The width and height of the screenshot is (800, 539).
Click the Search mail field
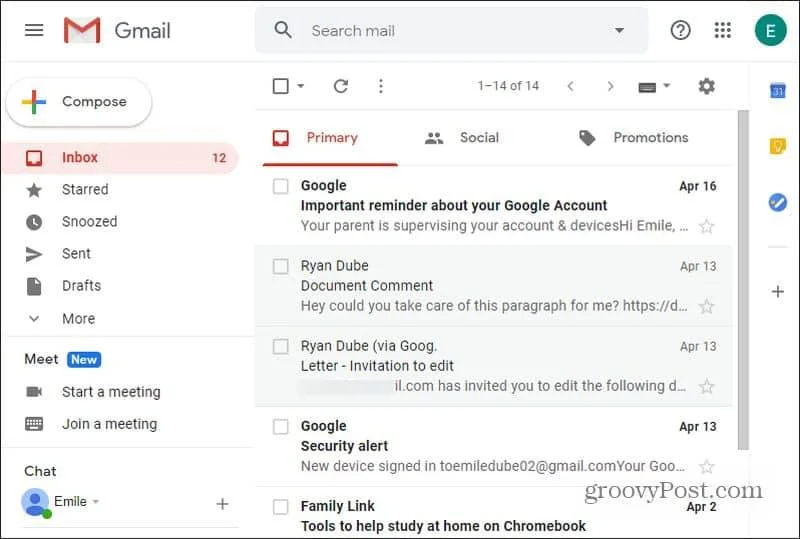pos(452,30)
